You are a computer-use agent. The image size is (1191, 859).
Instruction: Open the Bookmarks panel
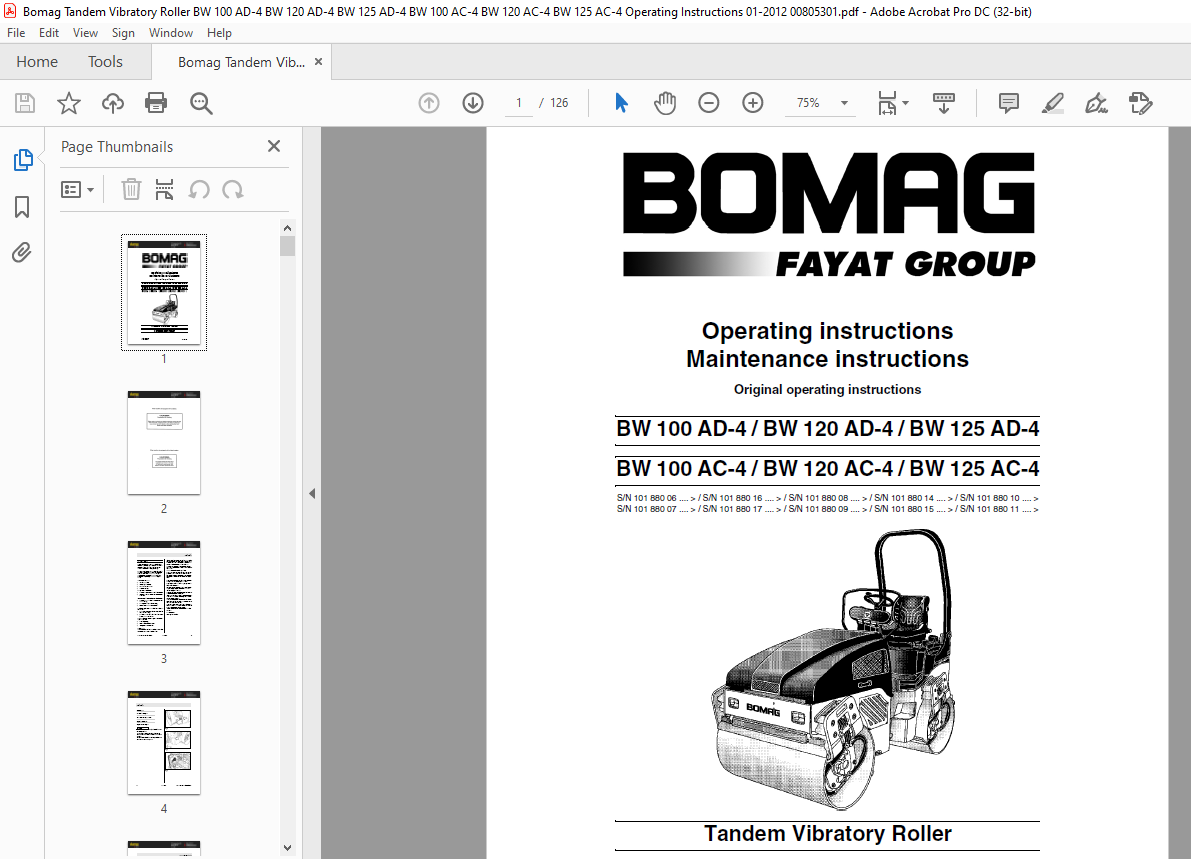click(22, 207)
